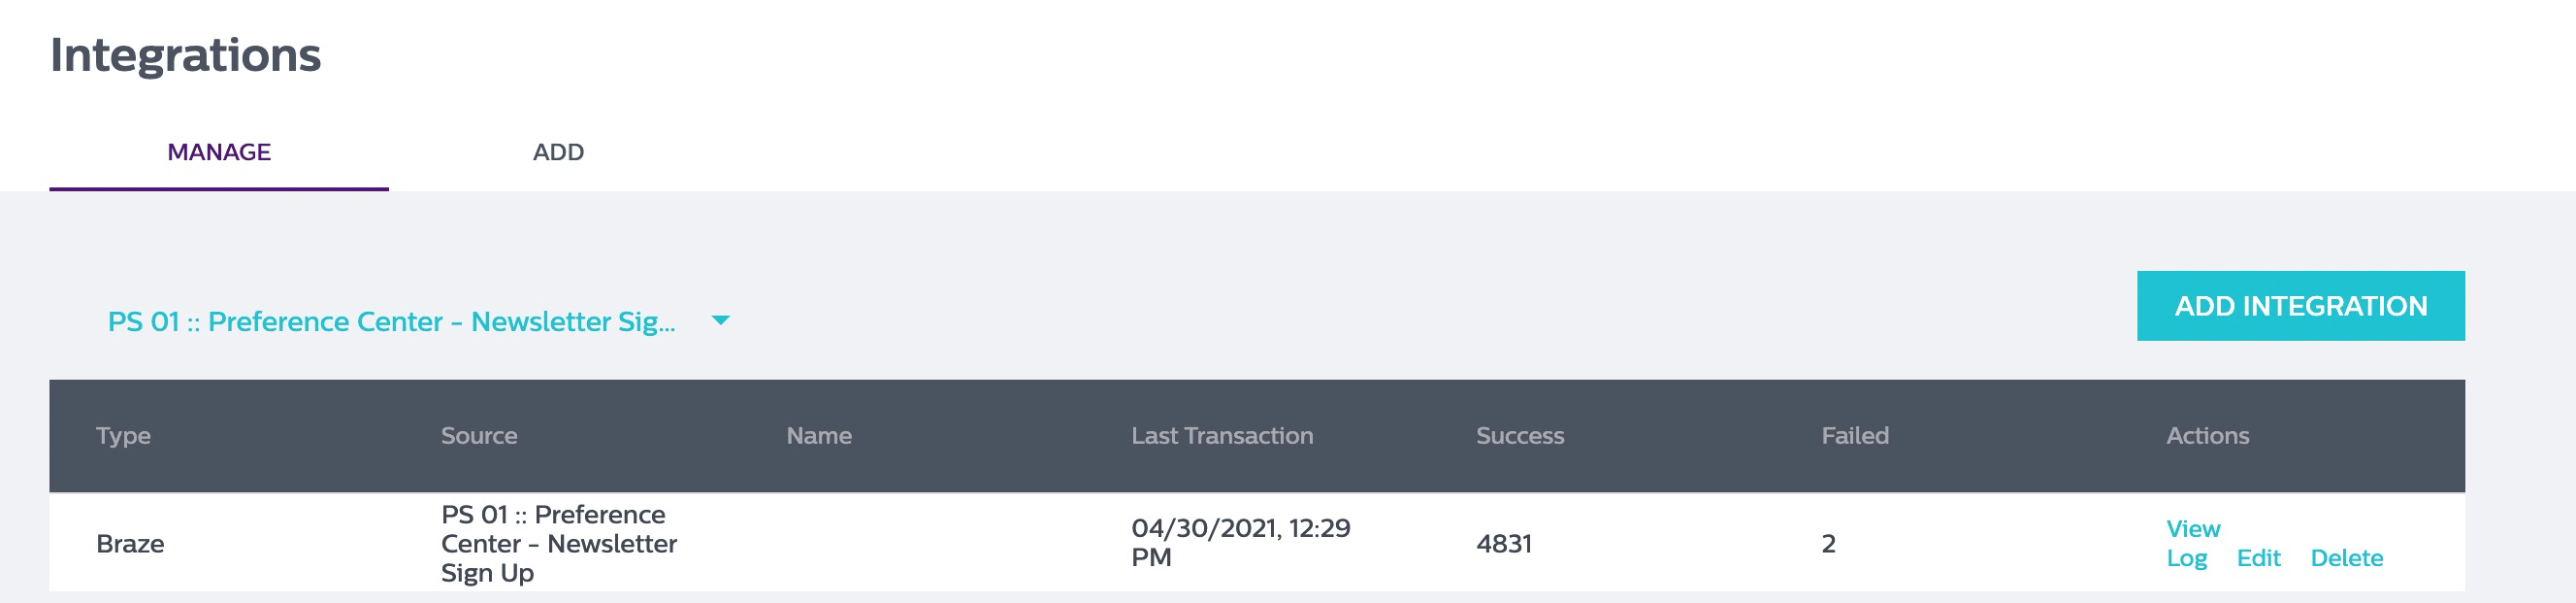Switch to the MANAGE tab
2576x603 pixels.
tap(219, 152)
